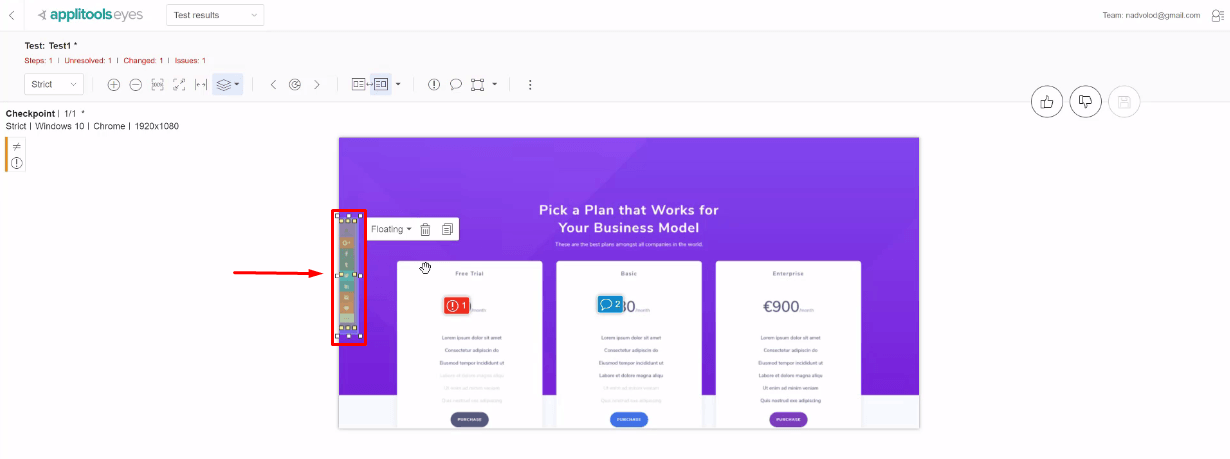The width and height of the screenshot is (1230, 459).
Task: Zoom out with the minus icon
Action: [136, 85]
